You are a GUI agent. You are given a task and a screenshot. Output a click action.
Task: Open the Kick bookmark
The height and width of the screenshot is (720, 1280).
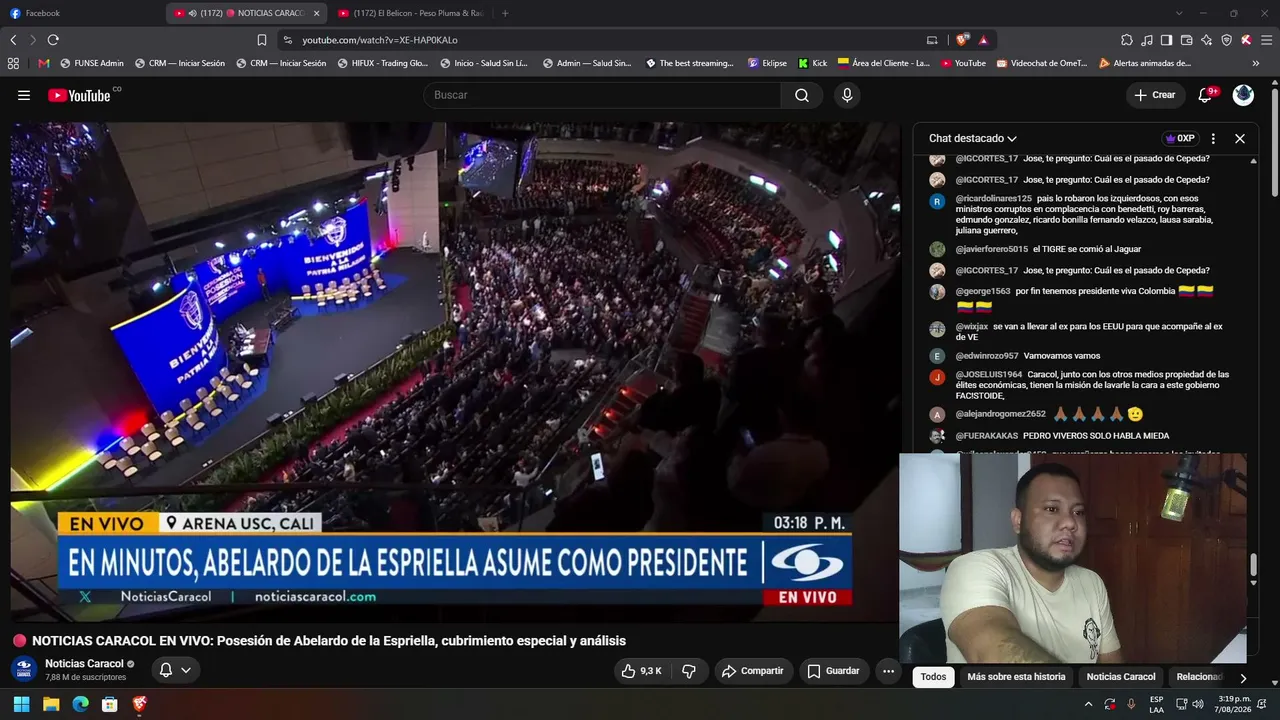[812, 63]
